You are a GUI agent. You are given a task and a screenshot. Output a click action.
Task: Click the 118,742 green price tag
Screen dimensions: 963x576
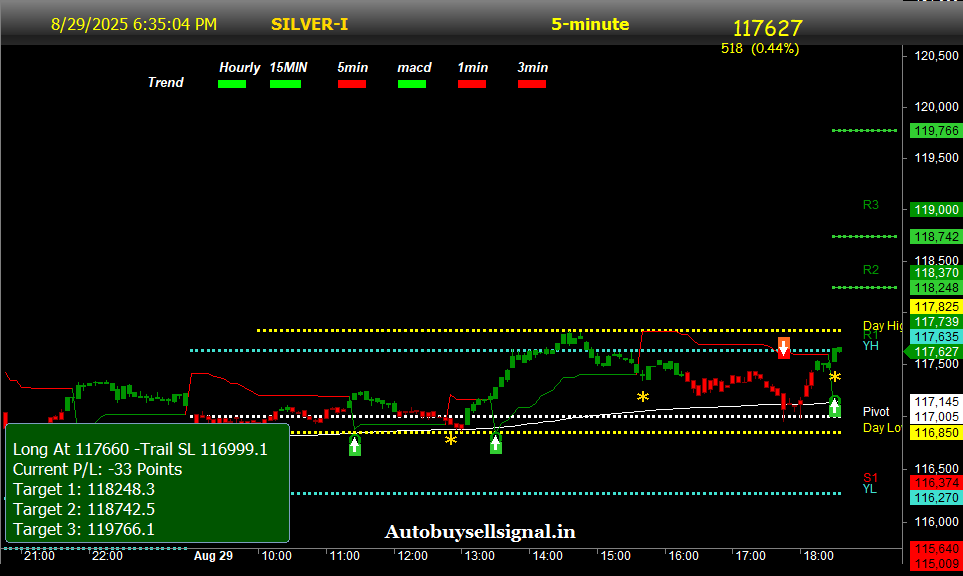pos(936,236)
